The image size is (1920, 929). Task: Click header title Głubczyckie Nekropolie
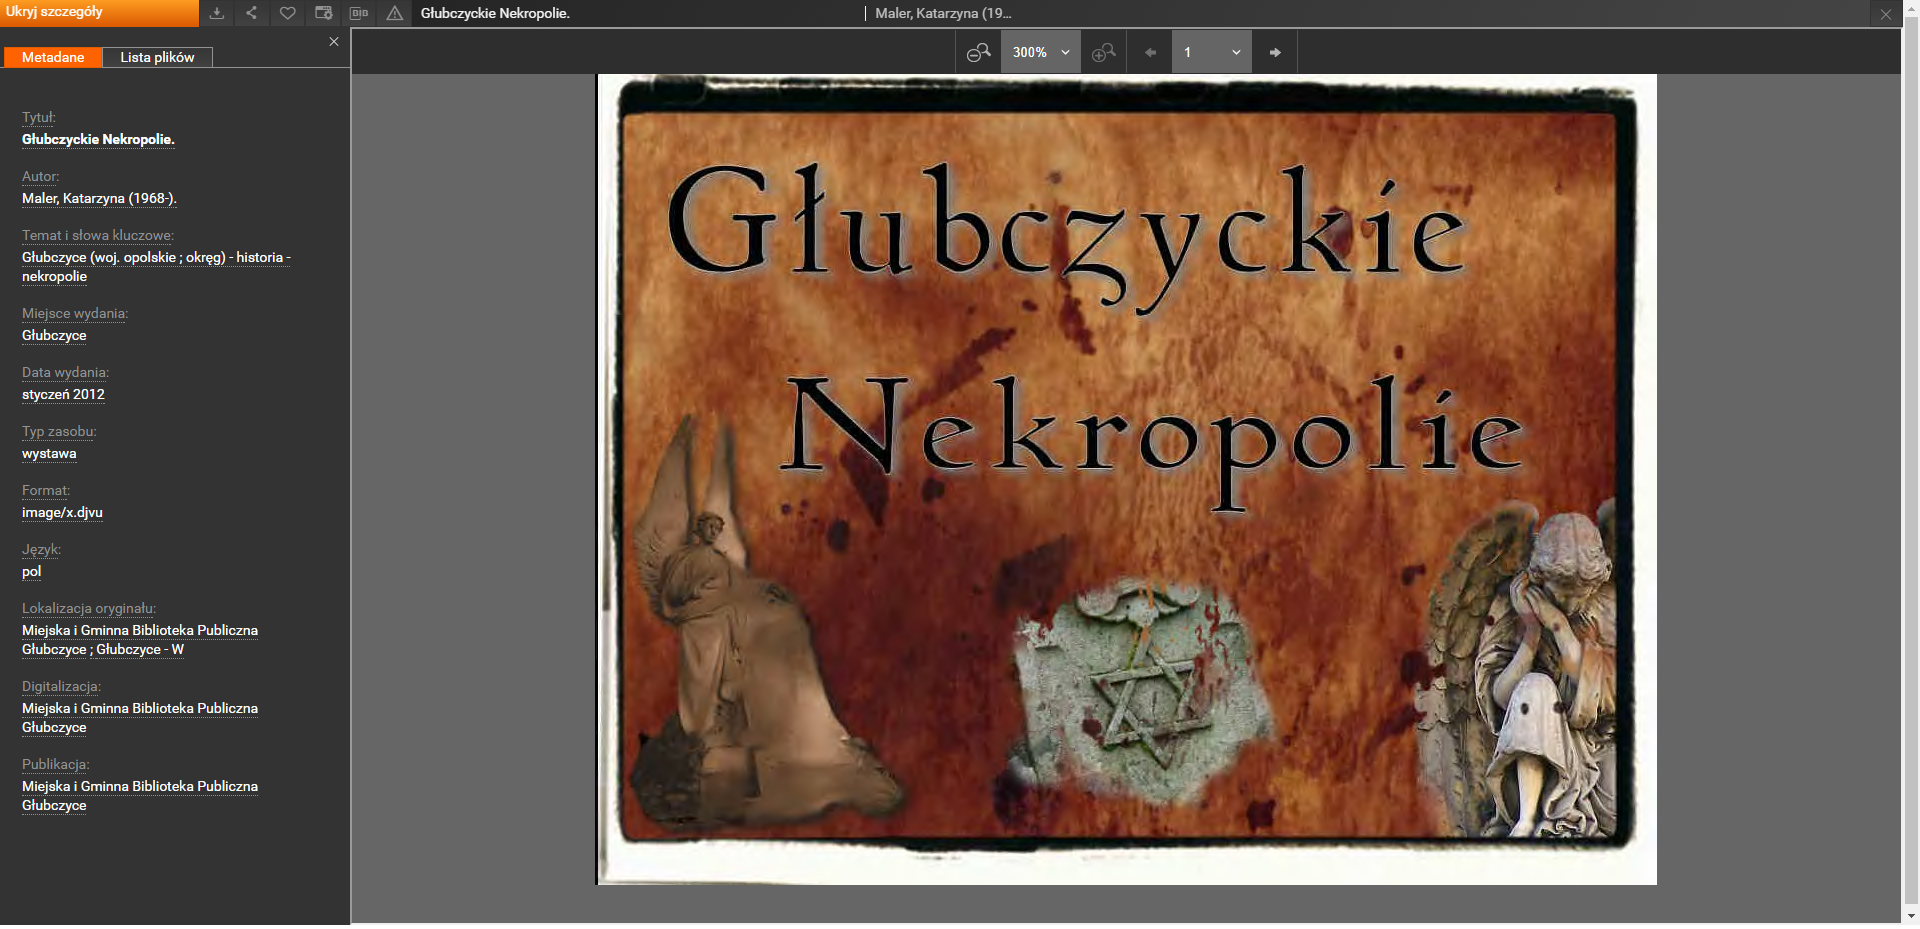click(x=495, y=13)
